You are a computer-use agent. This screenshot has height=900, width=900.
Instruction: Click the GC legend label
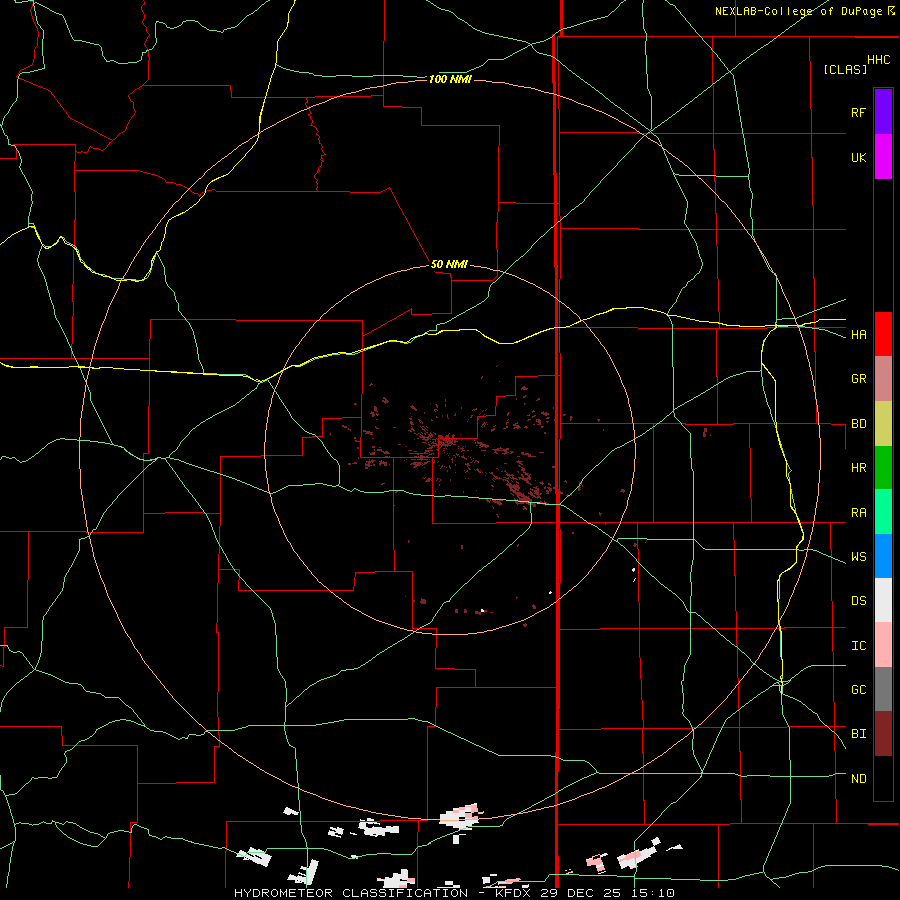coord(858,689)
